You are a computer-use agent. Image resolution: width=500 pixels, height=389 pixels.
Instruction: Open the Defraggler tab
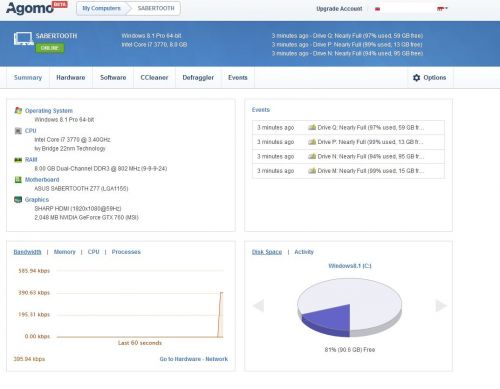click(x=198, y=77)
